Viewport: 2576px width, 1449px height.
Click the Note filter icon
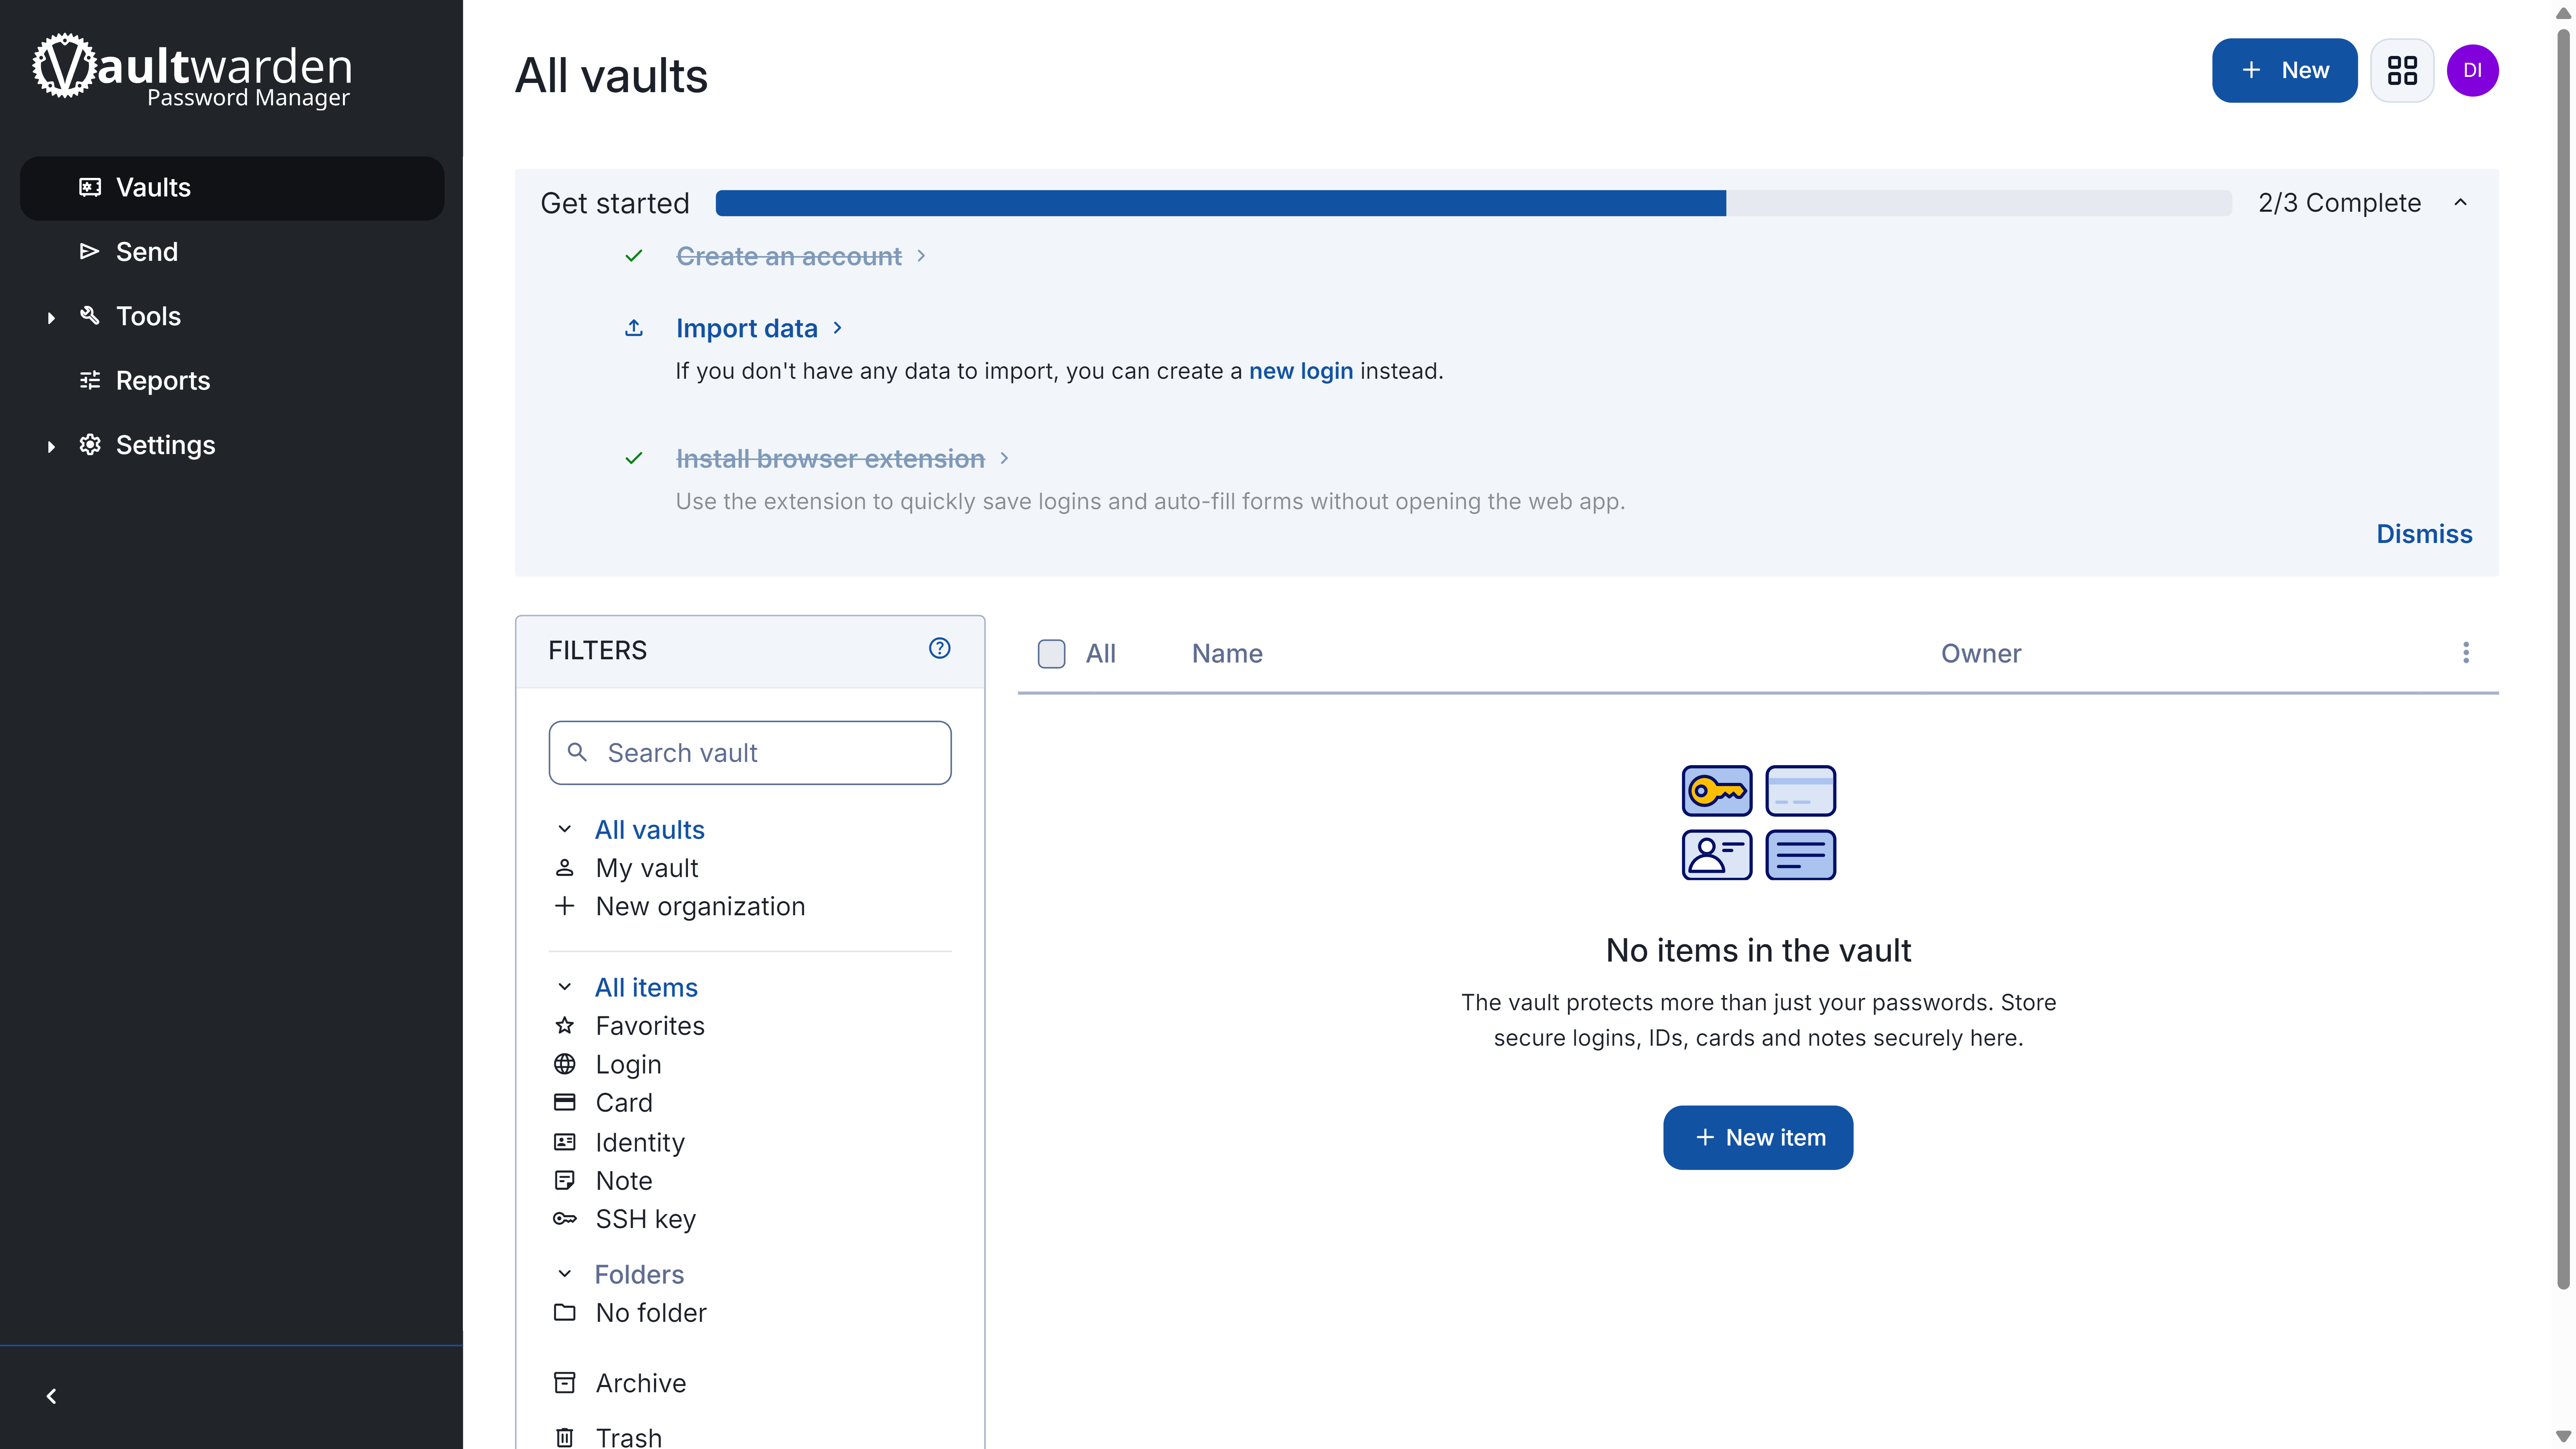565,1180
